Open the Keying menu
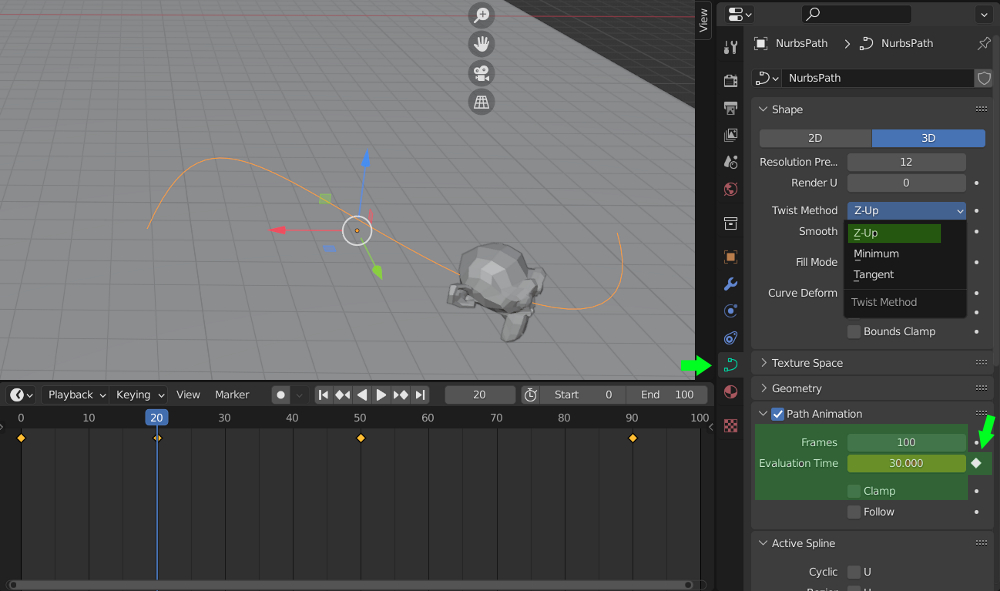1000x591 pixels. [139, 395]
